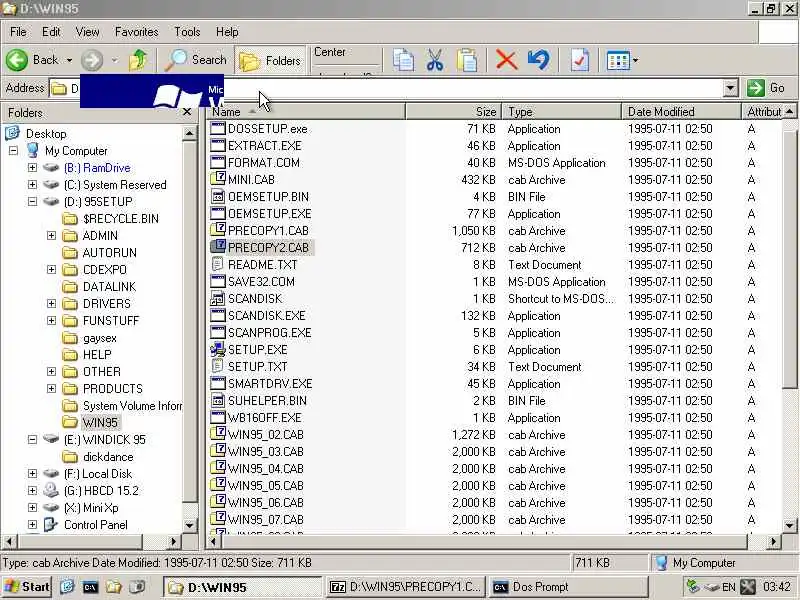Click the red Delete X icon
The height and width of the screenshot is (600, 800).
pyautogui.click(x=506, y=60)
